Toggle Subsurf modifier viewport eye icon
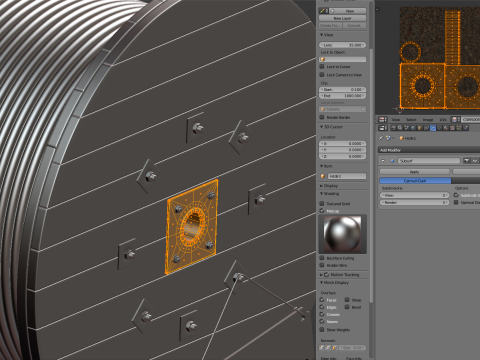Image resolution: width=480 pixels, height=360 pixels. 475,161
